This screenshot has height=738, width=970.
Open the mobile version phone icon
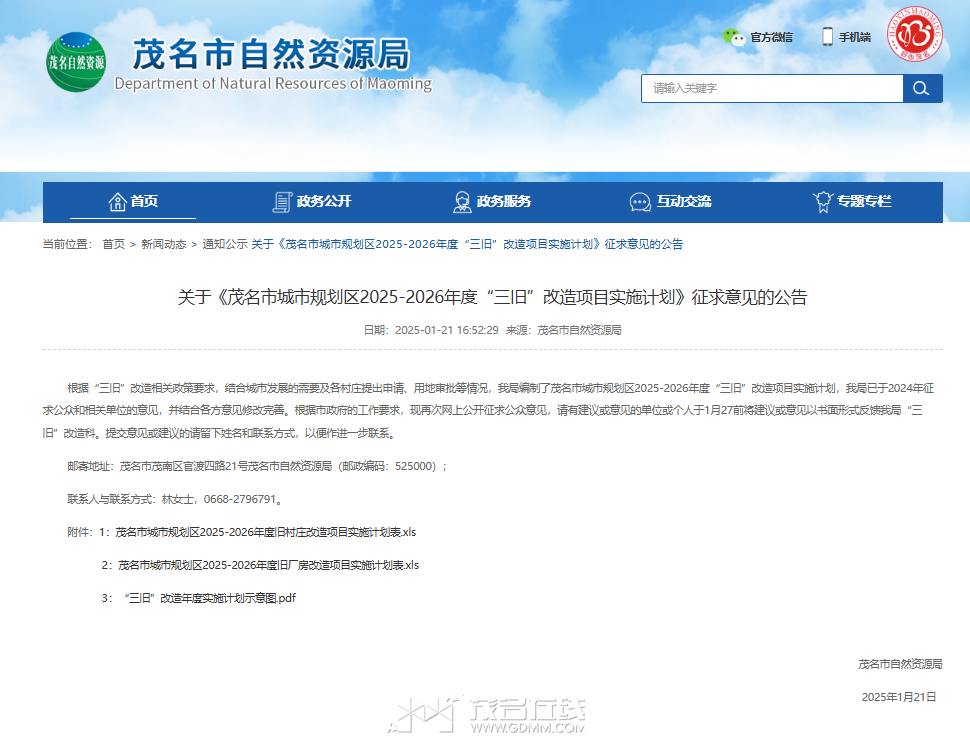[x=828, y=37]
